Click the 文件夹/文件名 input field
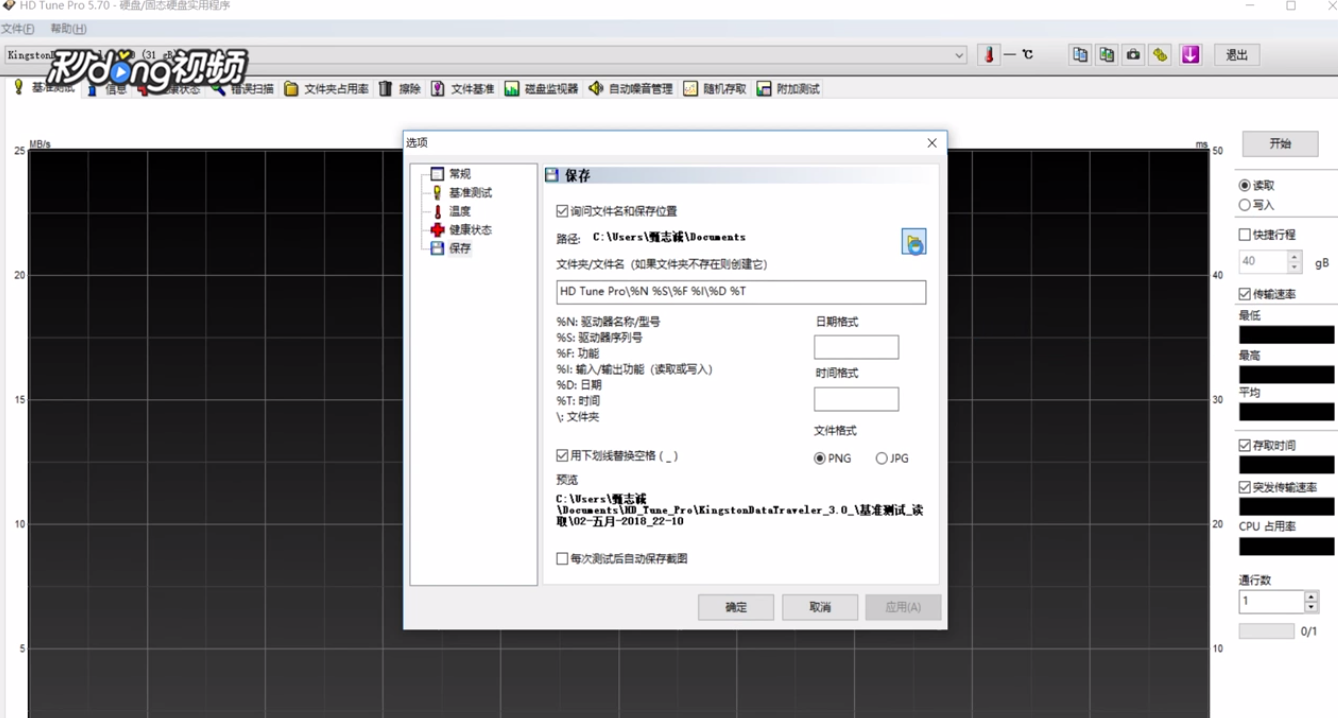 [x=741, y=292]
